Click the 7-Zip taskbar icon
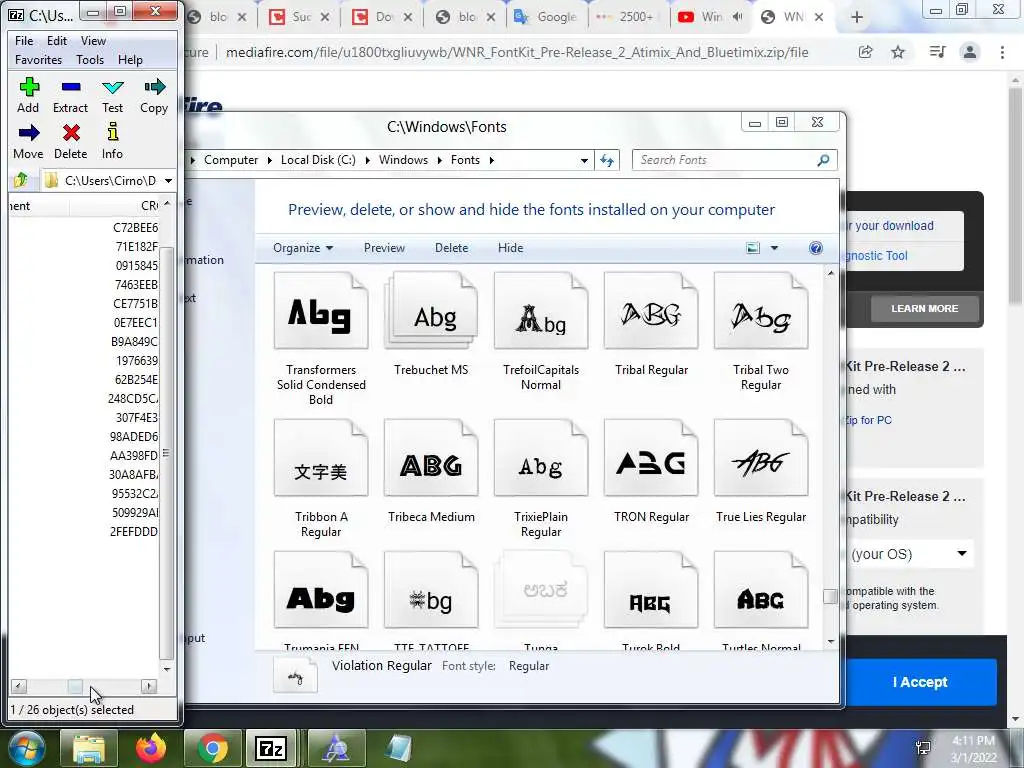This screenshot has height=768, width=1024. [x=272, y=748]
